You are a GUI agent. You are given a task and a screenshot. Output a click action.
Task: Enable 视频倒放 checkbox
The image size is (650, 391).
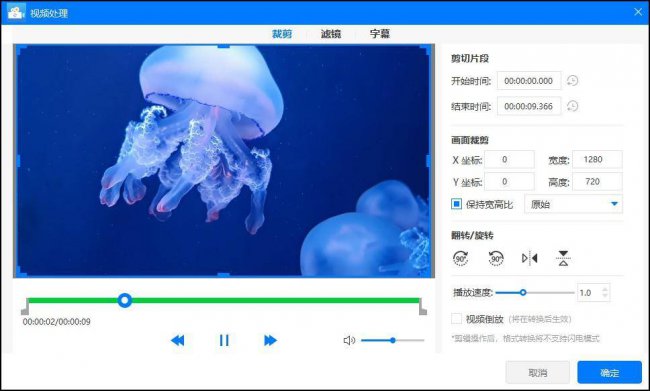click(456, 319)
